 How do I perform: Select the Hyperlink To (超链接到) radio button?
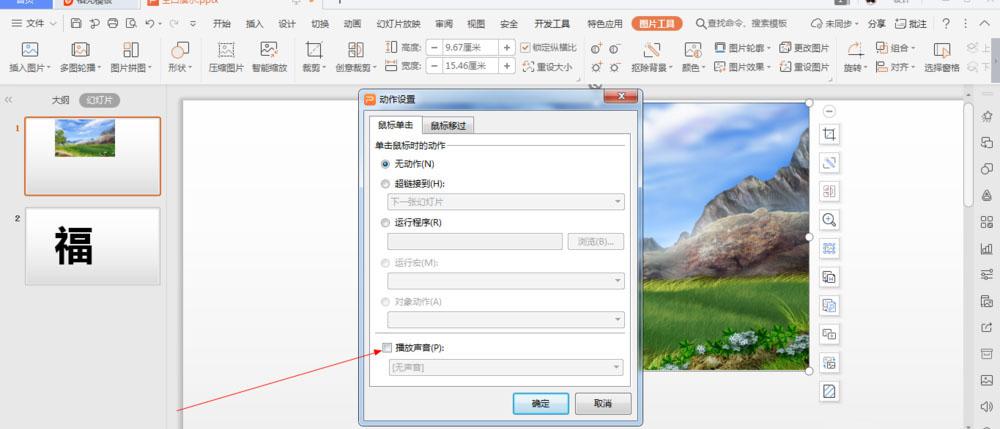(385, 184)
